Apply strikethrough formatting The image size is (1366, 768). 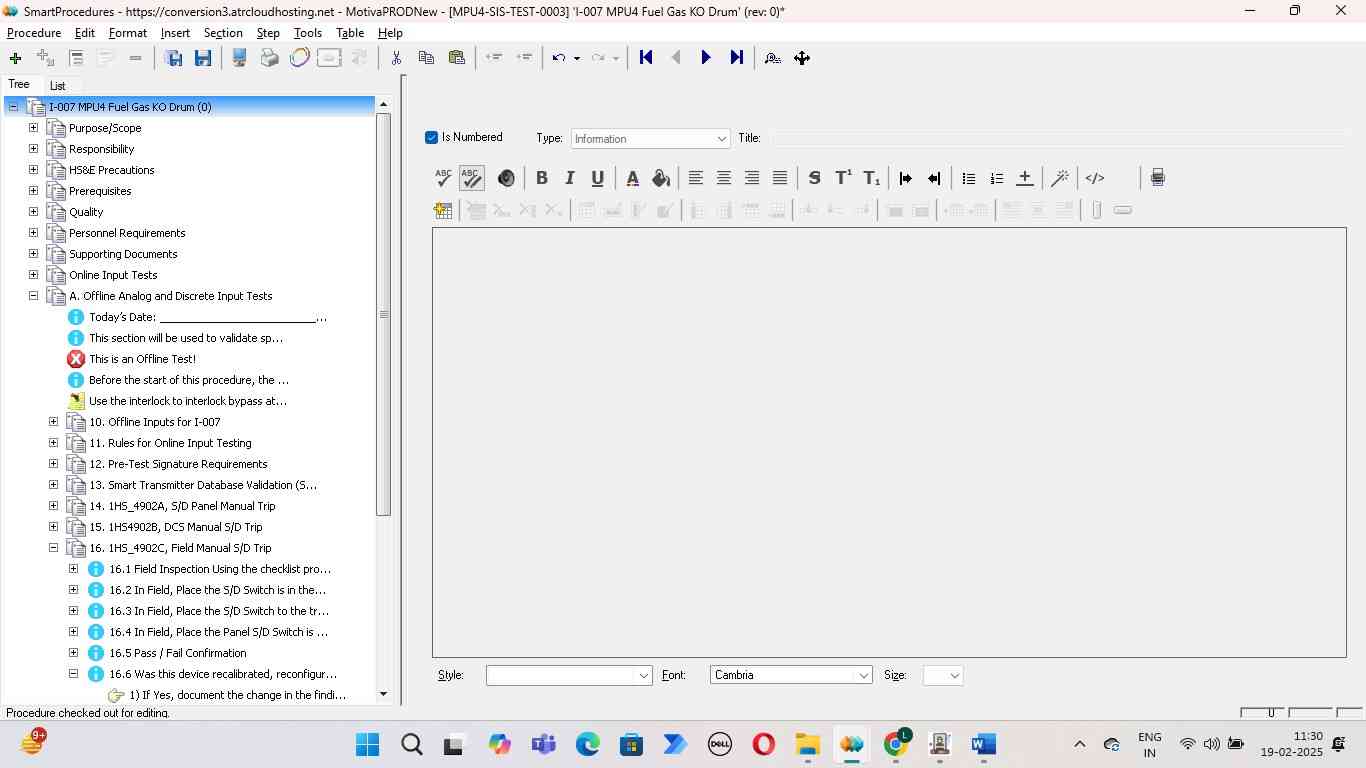tap(814, 178)
